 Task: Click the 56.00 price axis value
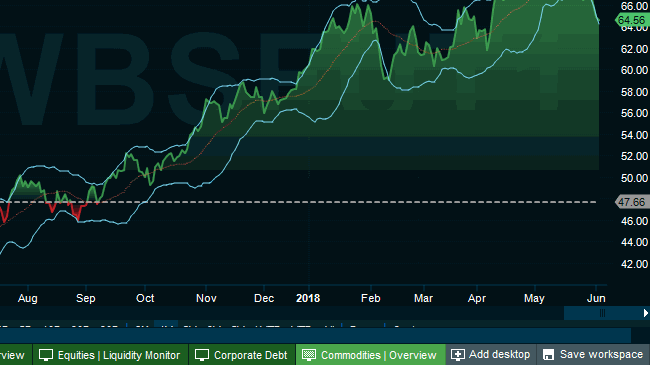point(634,113)
